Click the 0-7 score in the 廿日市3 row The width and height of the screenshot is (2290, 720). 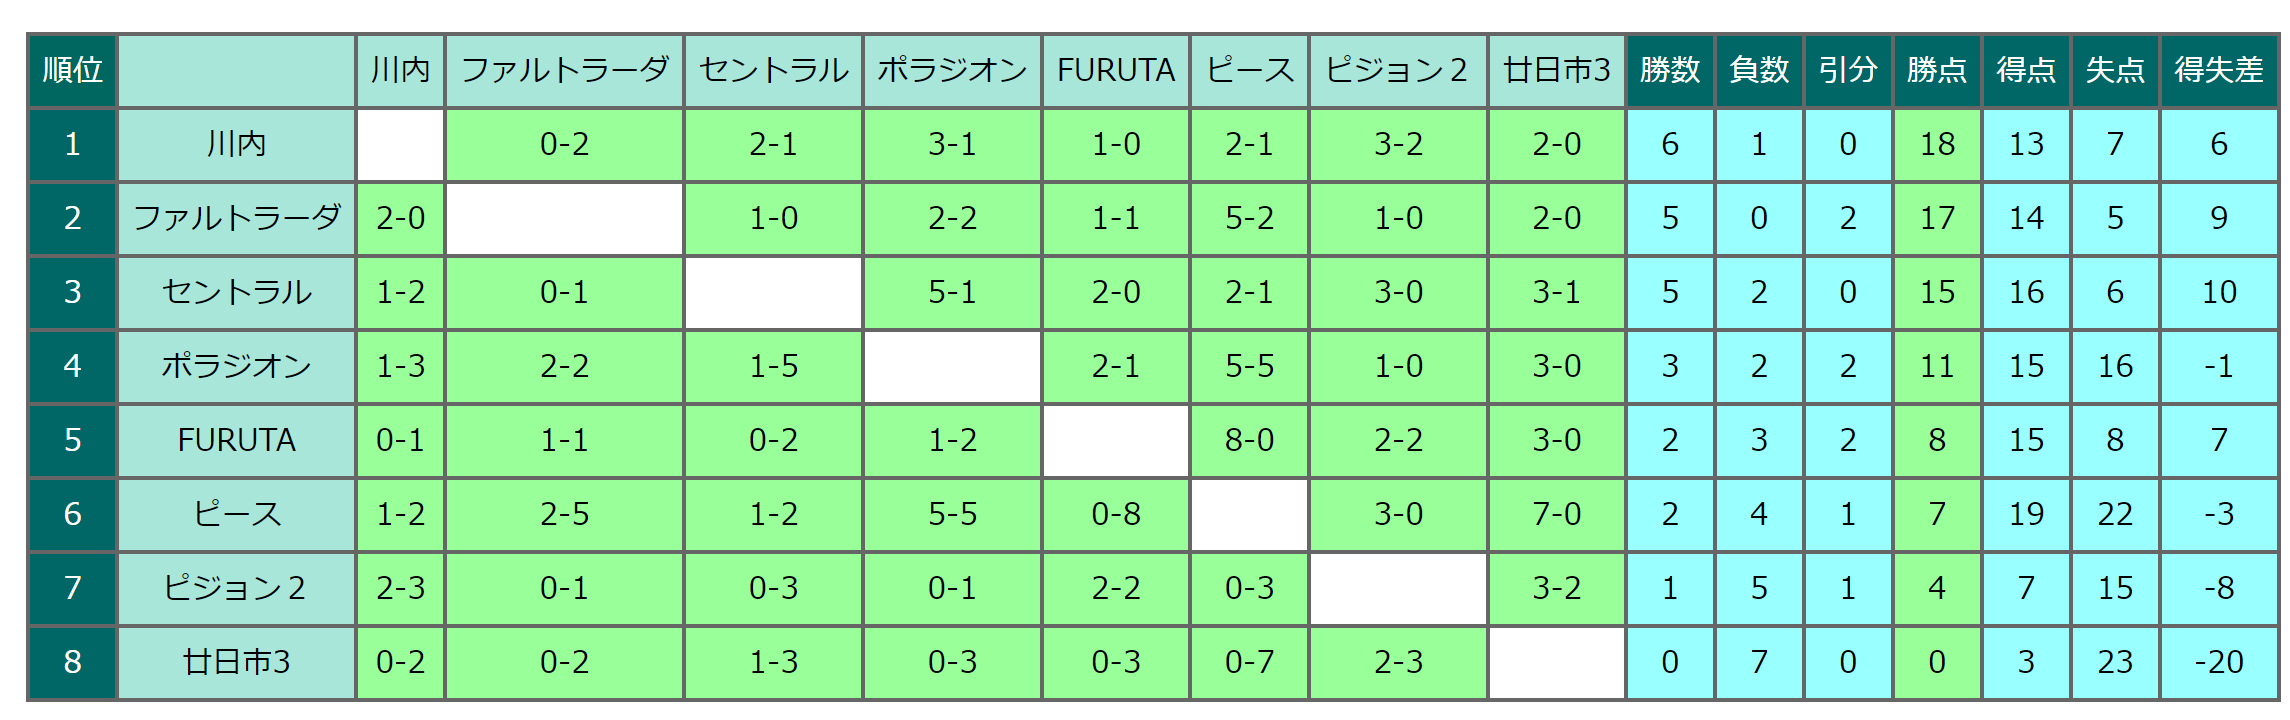(x=1249, y=662)
